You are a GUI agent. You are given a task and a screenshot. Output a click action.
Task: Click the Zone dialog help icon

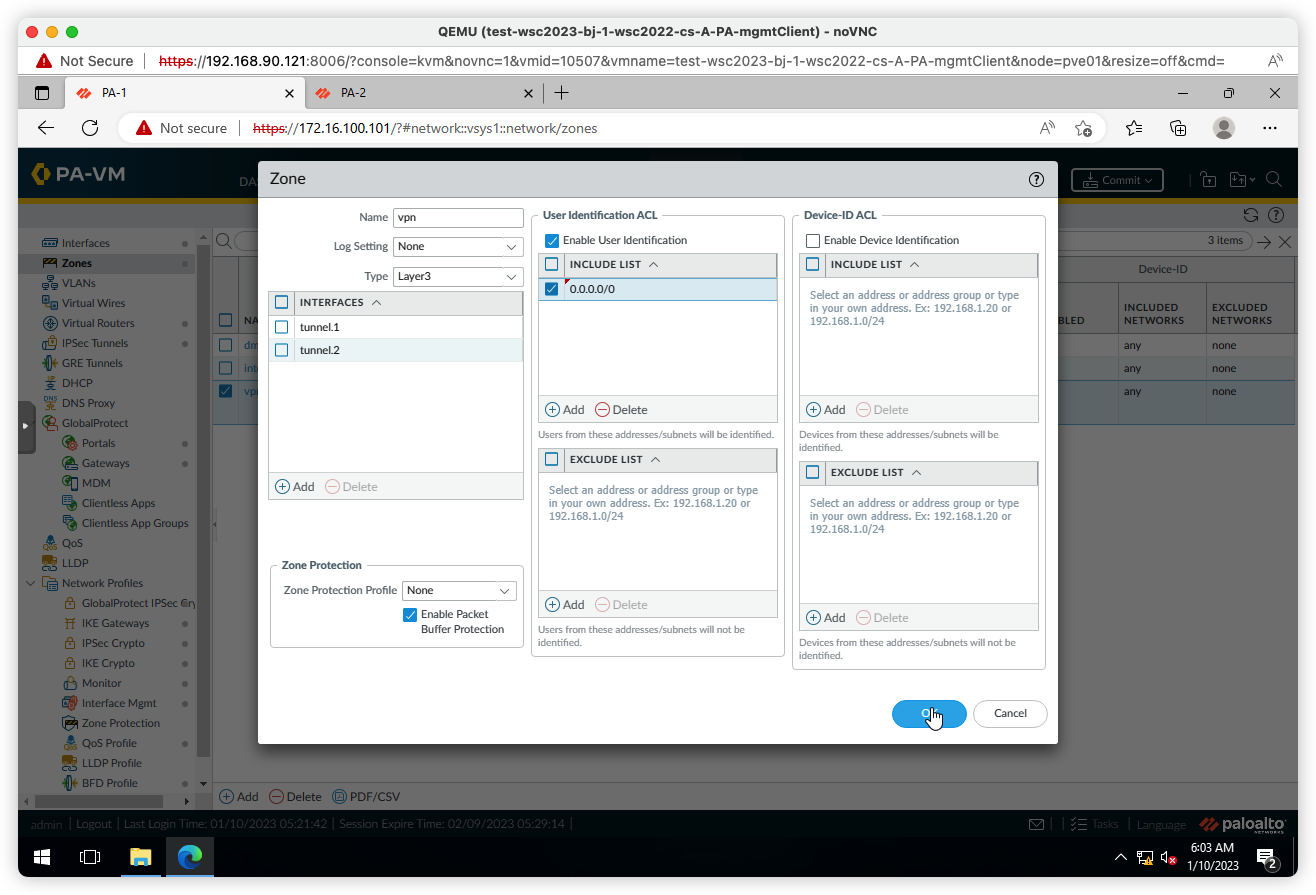(1036, 180)
